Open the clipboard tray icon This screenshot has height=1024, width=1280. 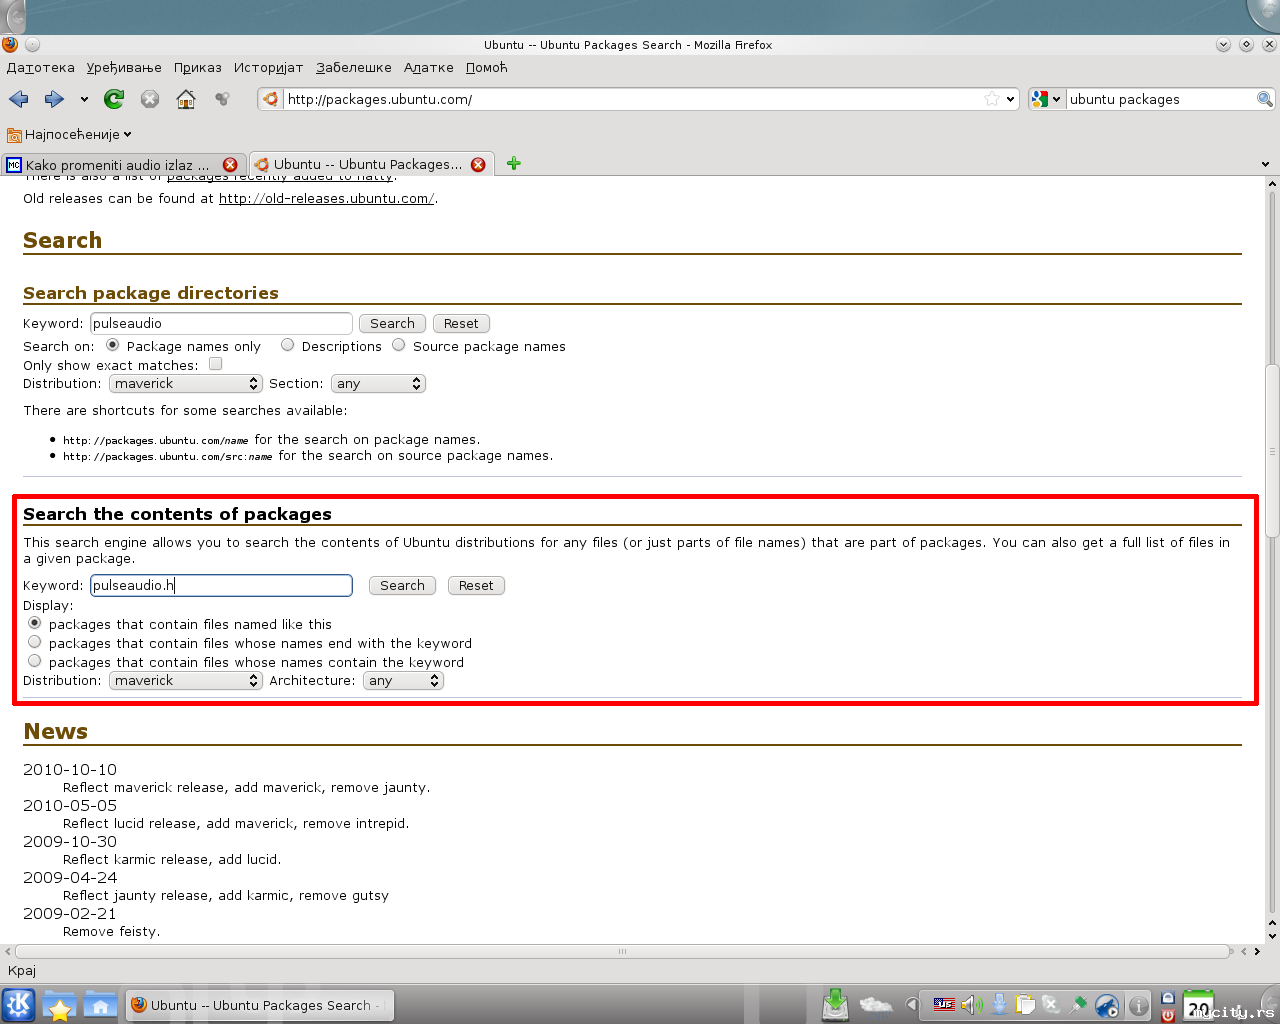tap(1025, 1005)
